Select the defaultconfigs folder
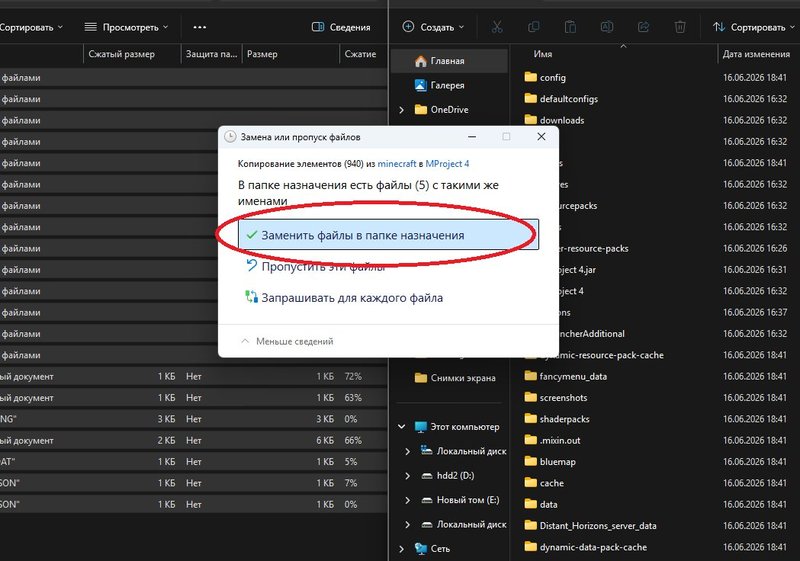800x561 pixels. [561, 99]
